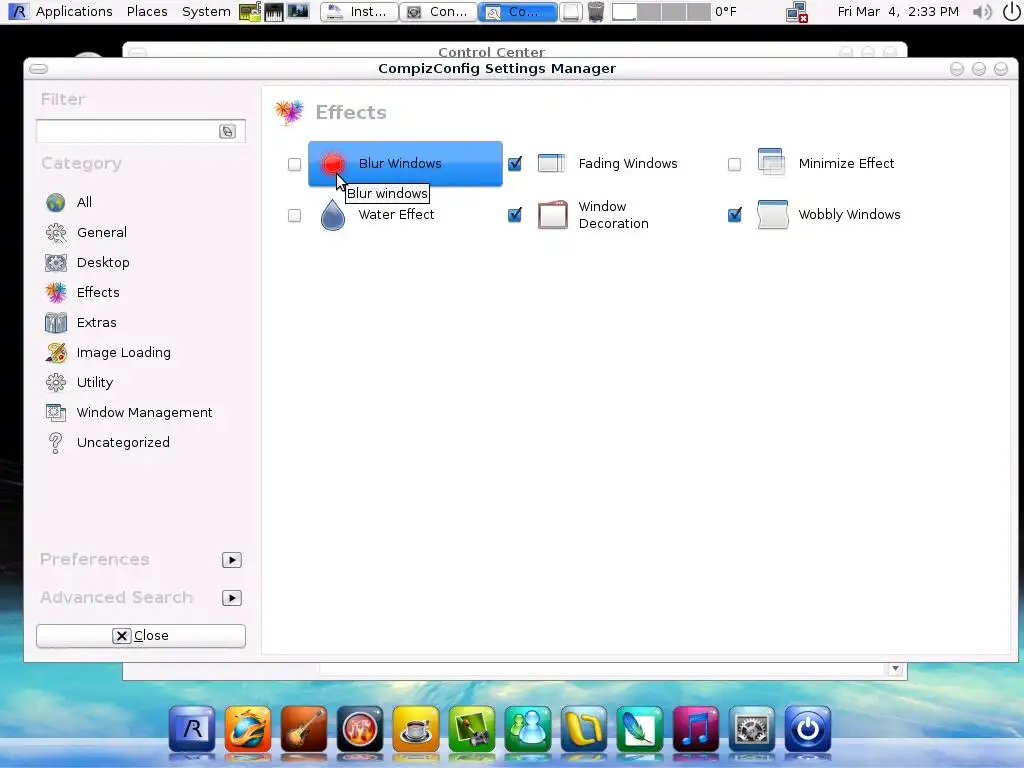Disable the Wobbly Windows checkbox
This screenshot has width=1024, height=768.
pyautogui.click(x=735, y=215)
